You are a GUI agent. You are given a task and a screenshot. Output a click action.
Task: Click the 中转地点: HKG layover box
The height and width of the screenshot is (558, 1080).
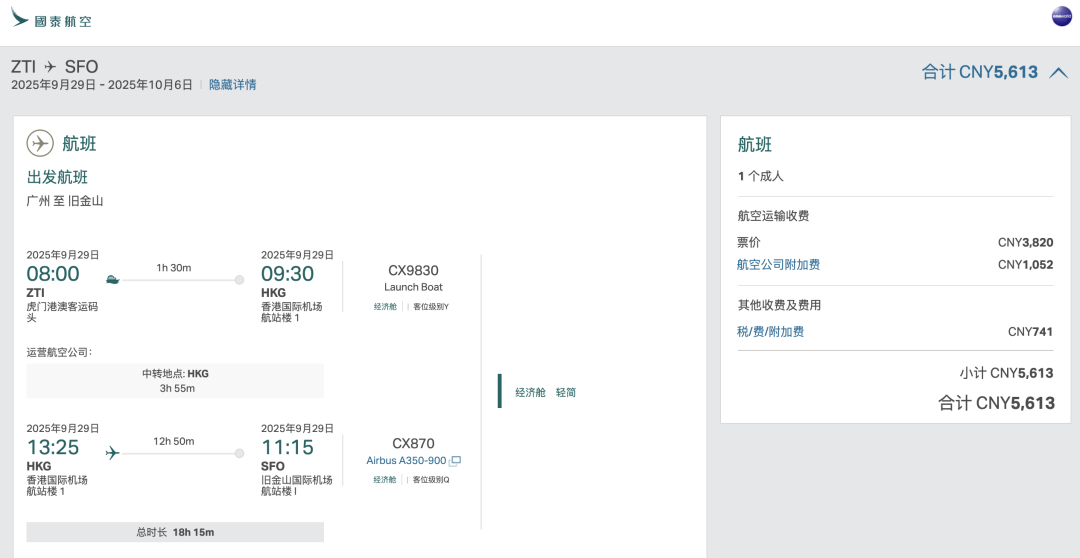click(x=175, y=381)
